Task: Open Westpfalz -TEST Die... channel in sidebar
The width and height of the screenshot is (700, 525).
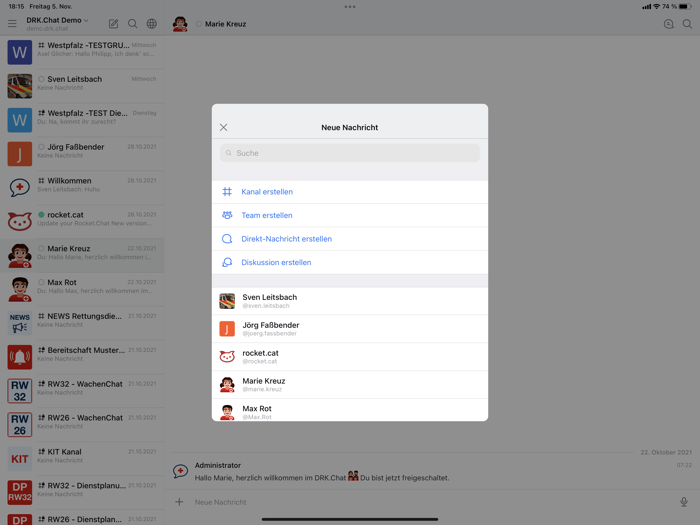Action: (82, 120)
